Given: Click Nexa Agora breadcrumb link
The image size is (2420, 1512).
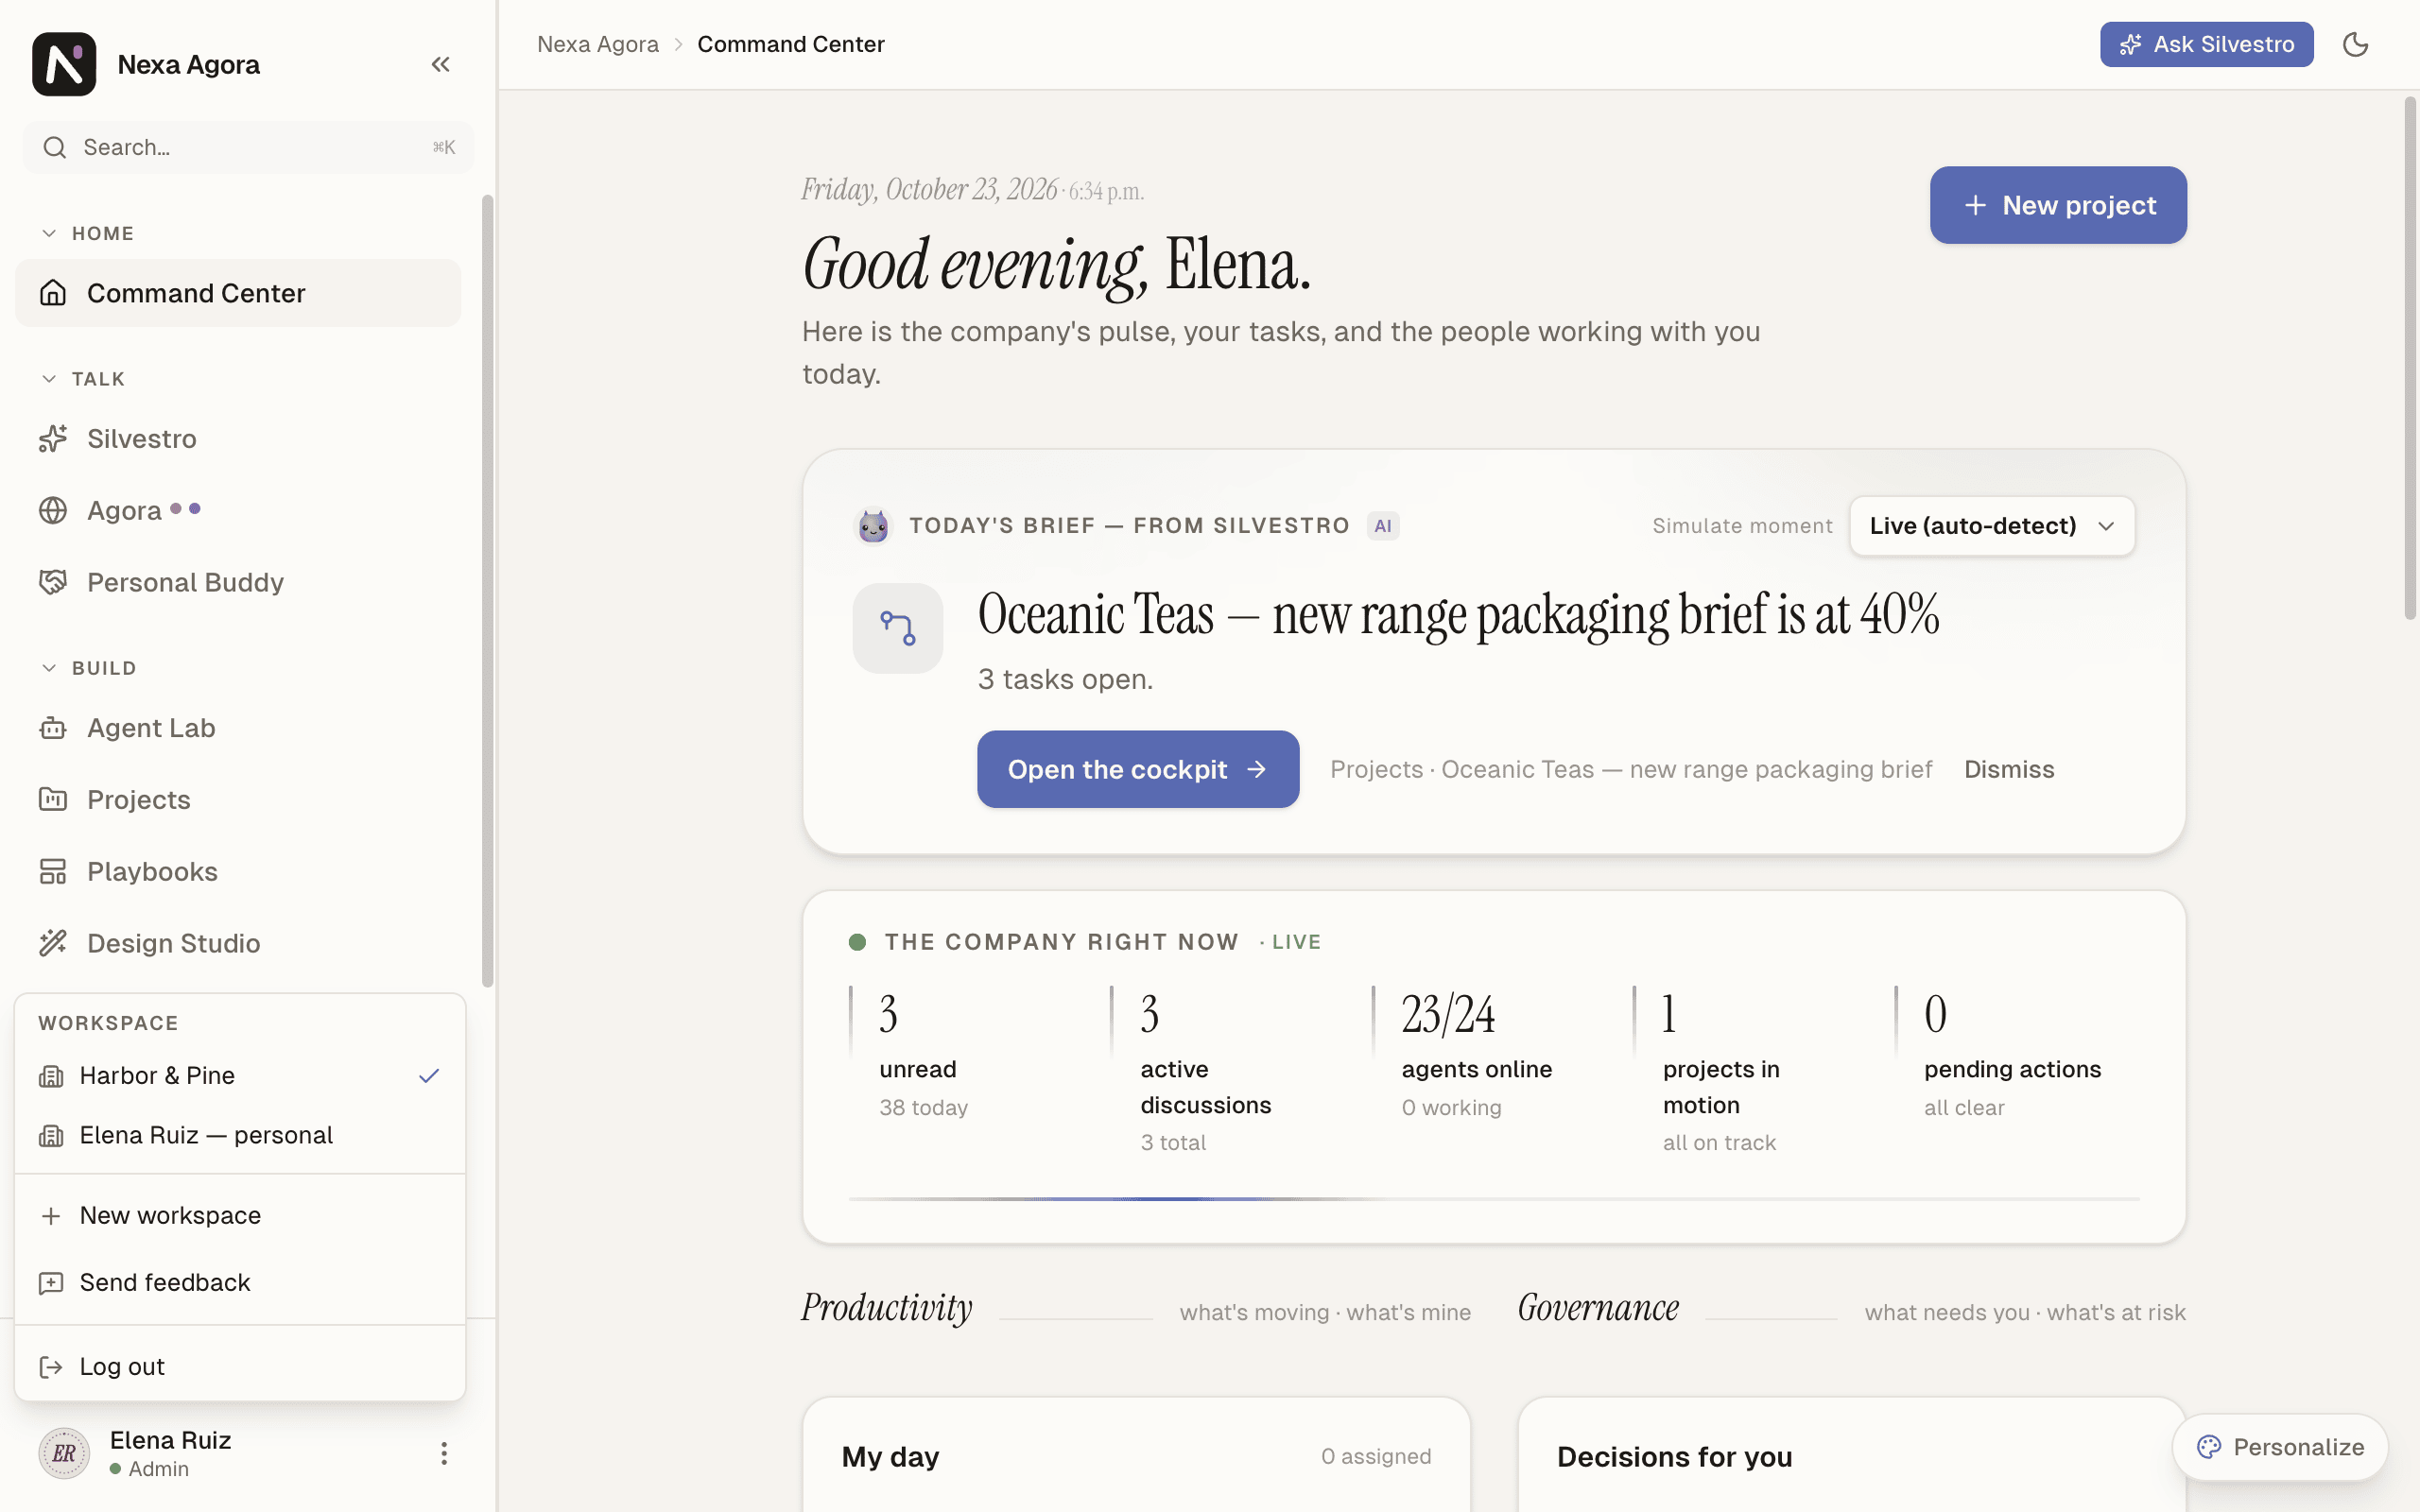Looking at the screenshot, I should (x=598, y=44).
